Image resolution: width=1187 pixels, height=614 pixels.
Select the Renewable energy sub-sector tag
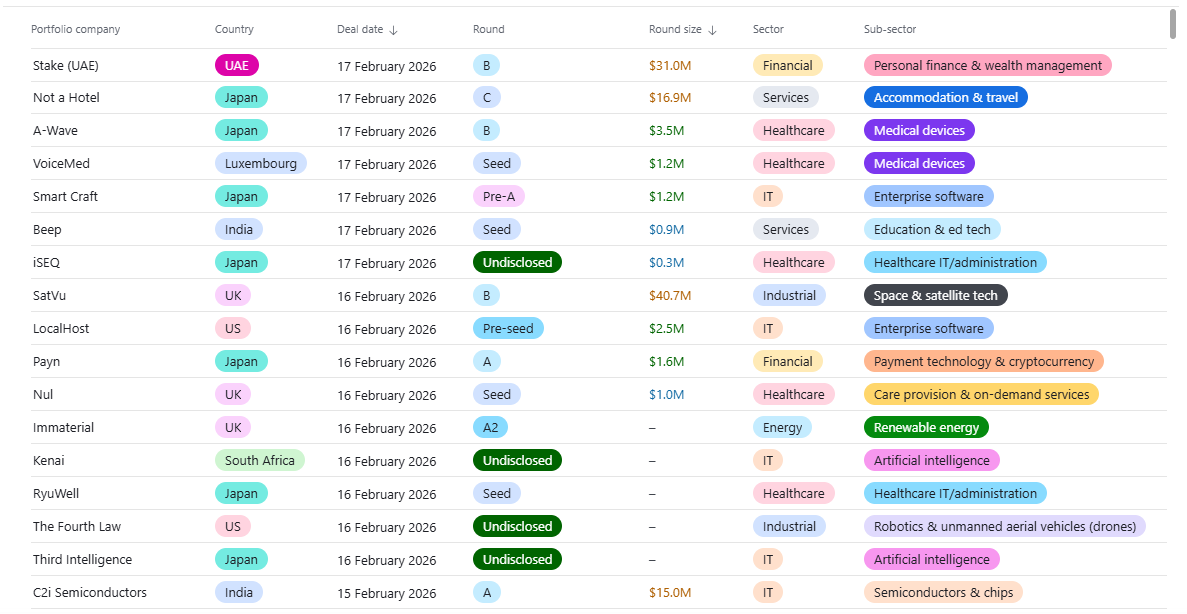coord(926,428)
